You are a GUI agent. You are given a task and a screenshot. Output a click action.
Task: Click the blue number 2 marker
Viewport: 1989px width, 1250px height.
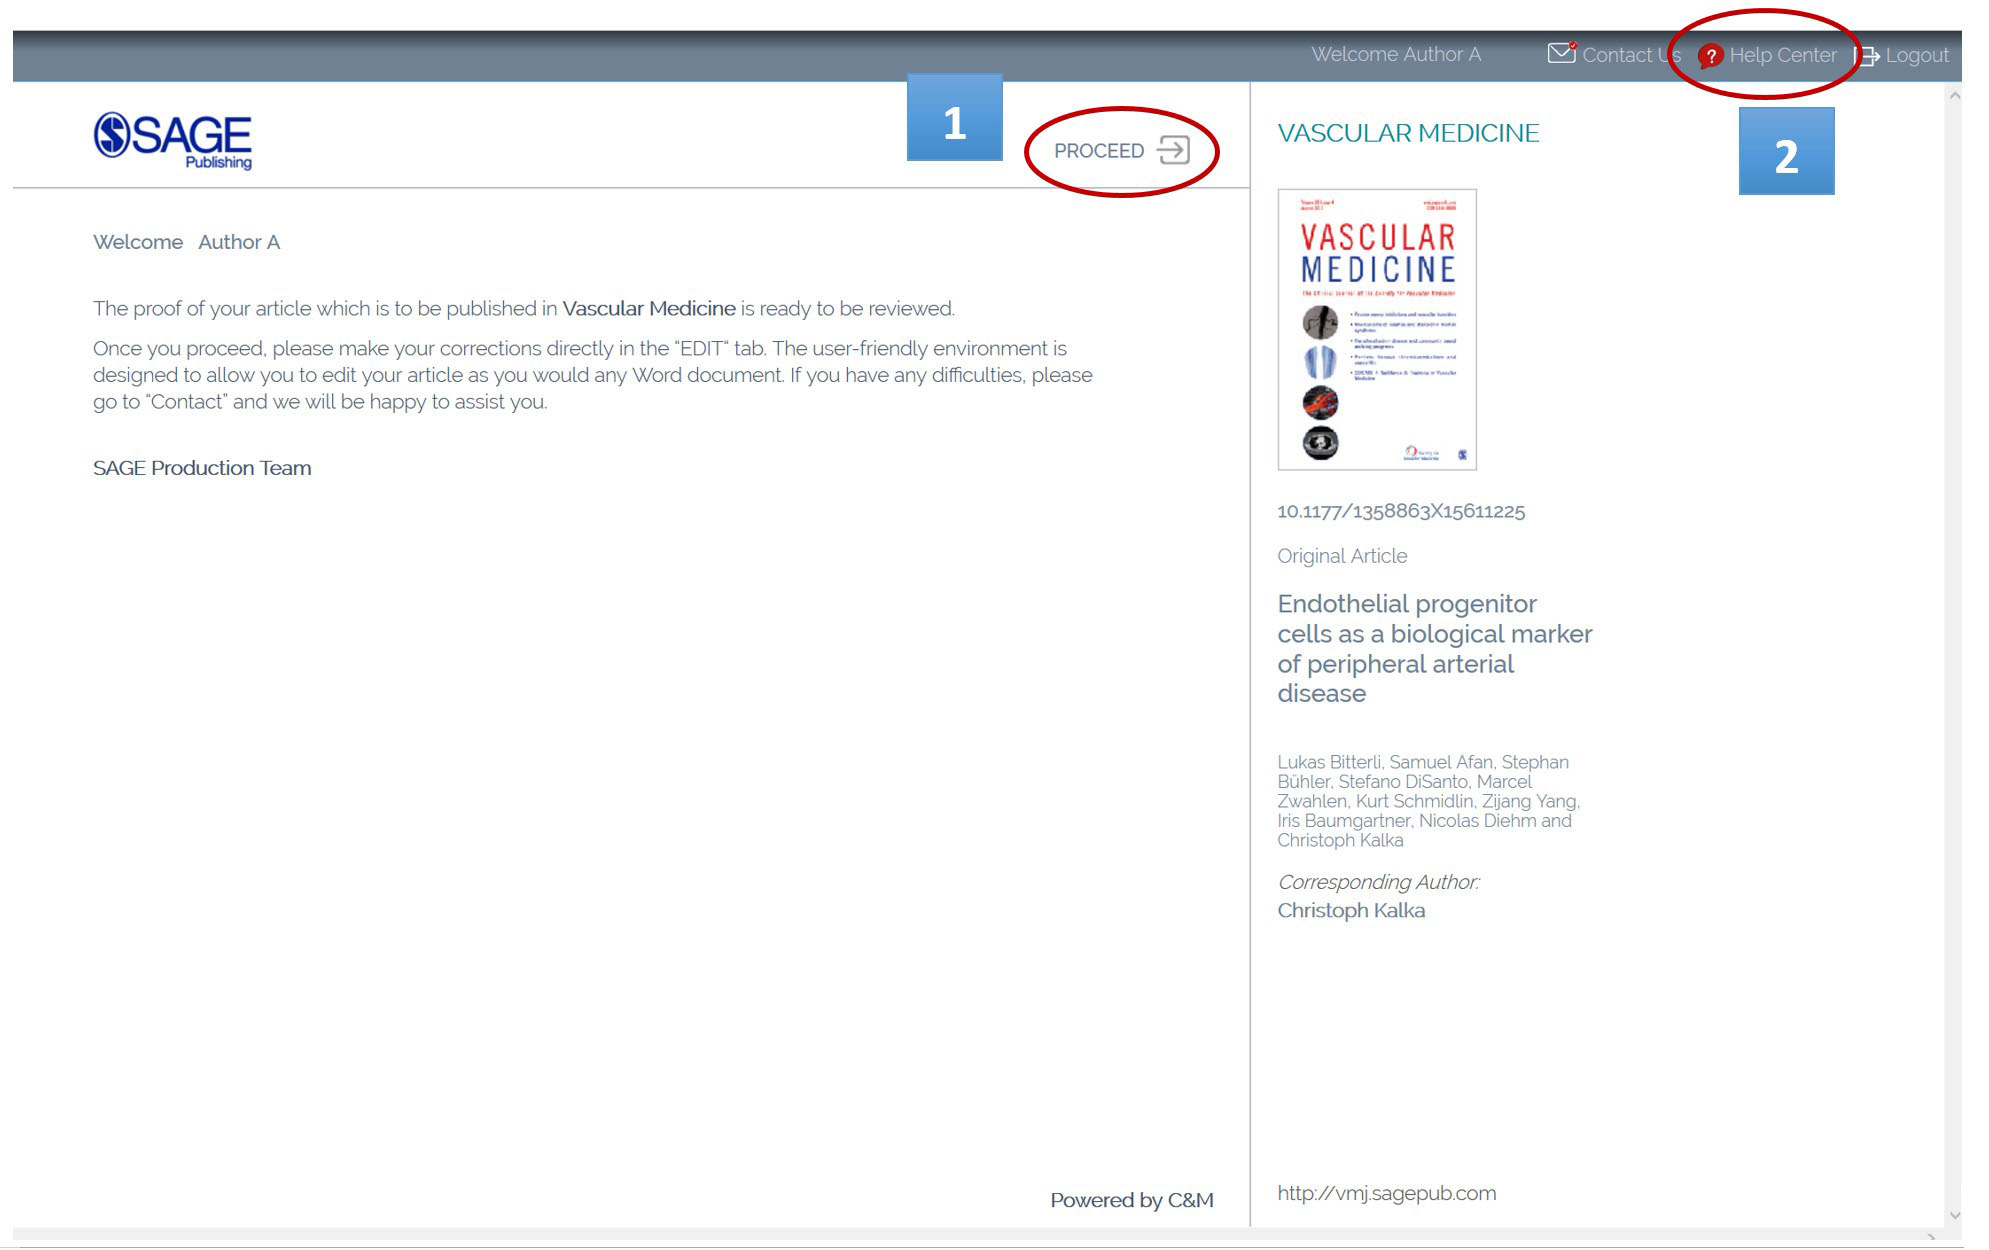coord(1786,152)
